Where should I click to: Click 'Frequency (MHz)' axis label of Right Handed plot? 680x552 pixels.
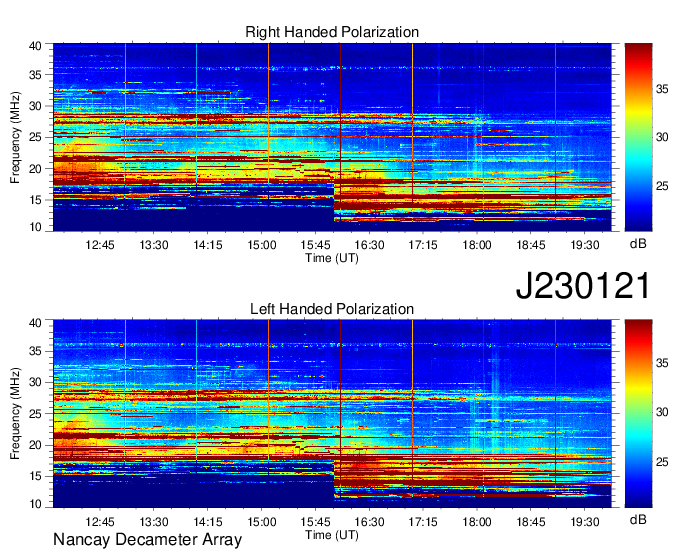(15, 137)
